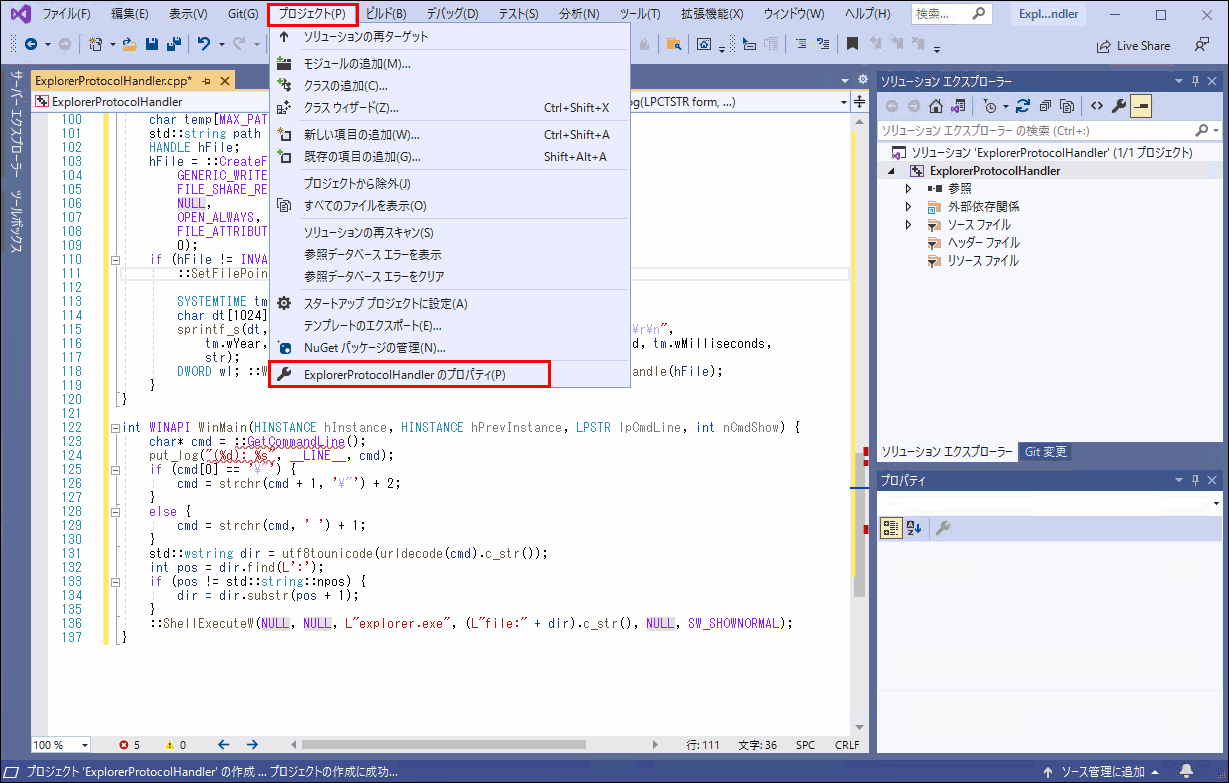This screenshot has width=1229, height=783.
Task: Open the zoom 100 % dropdown
Action: click(83, 745)
